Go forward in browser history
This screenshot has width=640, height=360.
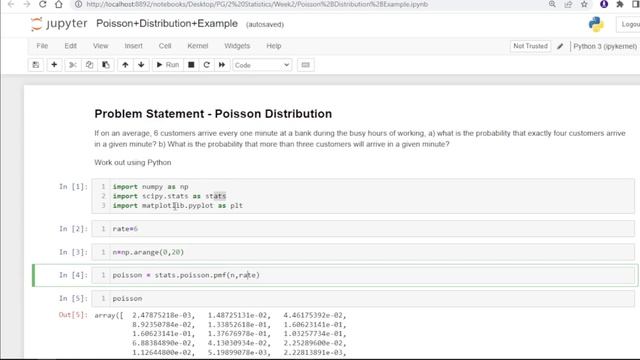click(27, 4)
